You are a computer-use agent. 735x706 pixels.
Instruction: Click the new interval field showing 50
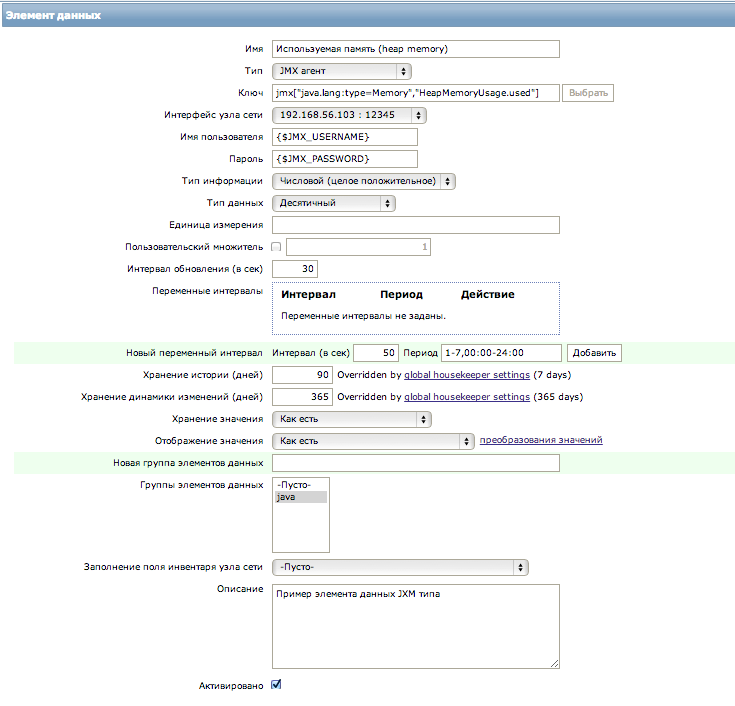pos(376,353)
